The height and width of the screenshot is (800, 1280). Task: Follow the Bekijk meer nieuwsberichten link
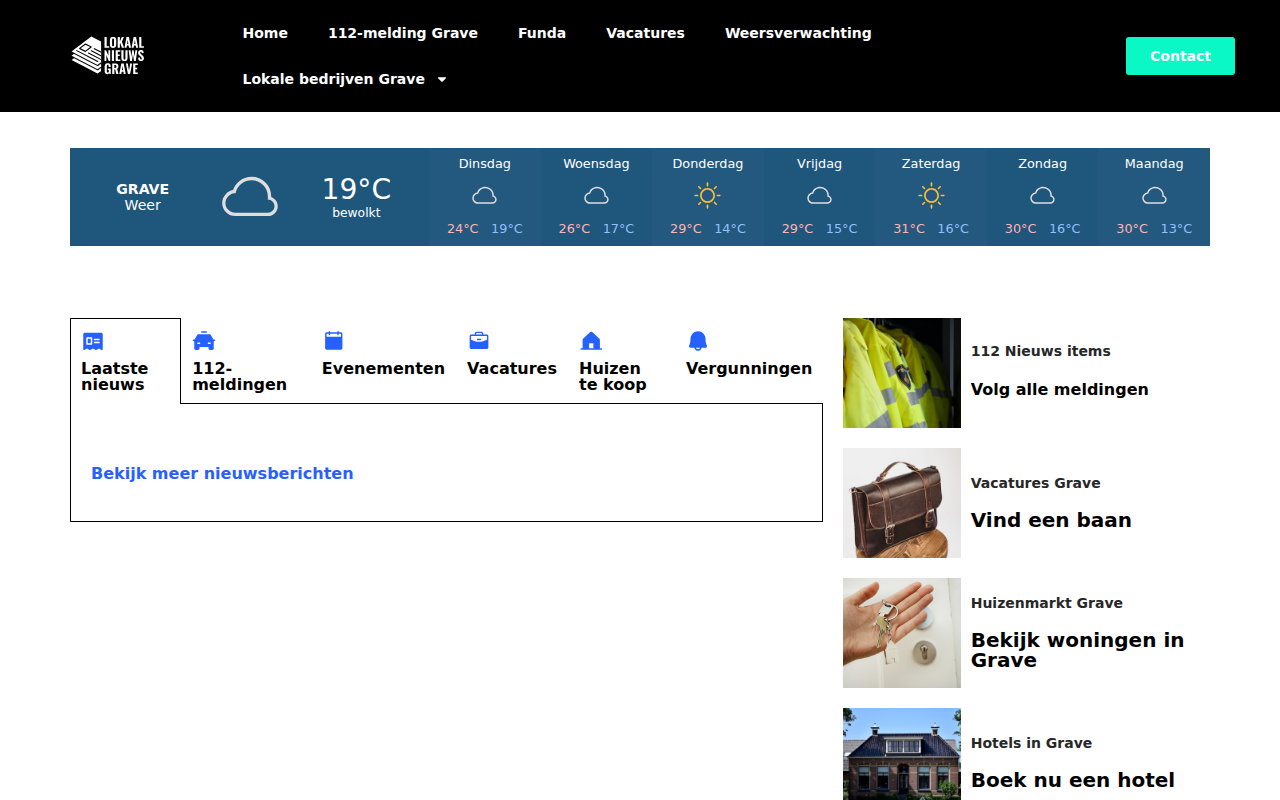tap(222, 473)
